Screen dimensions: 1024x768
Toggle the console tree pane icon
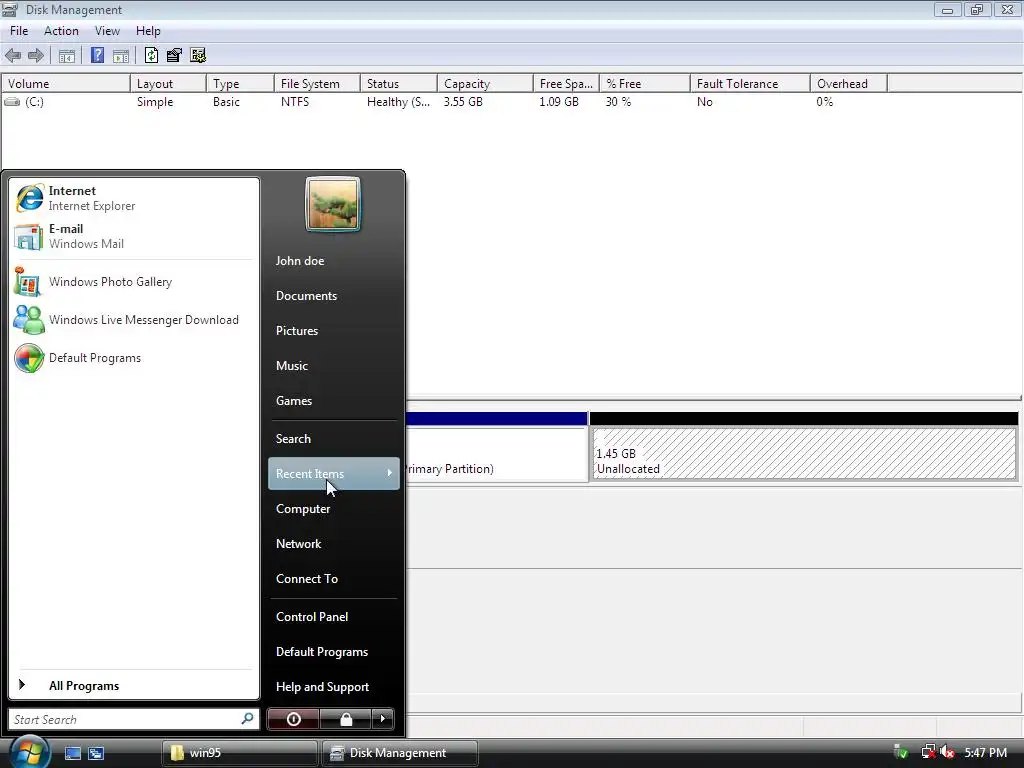pyautogui.click(x=67, y=56)
